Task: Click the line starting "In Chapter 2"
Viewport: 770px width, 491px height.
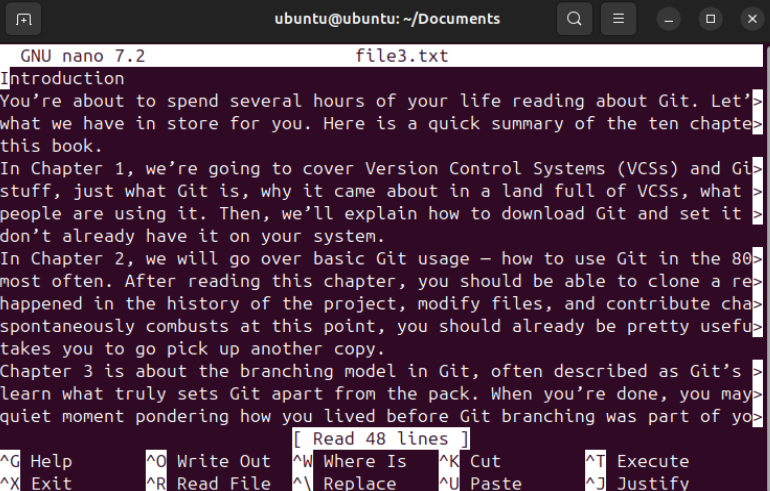Action: pos(381,259)
